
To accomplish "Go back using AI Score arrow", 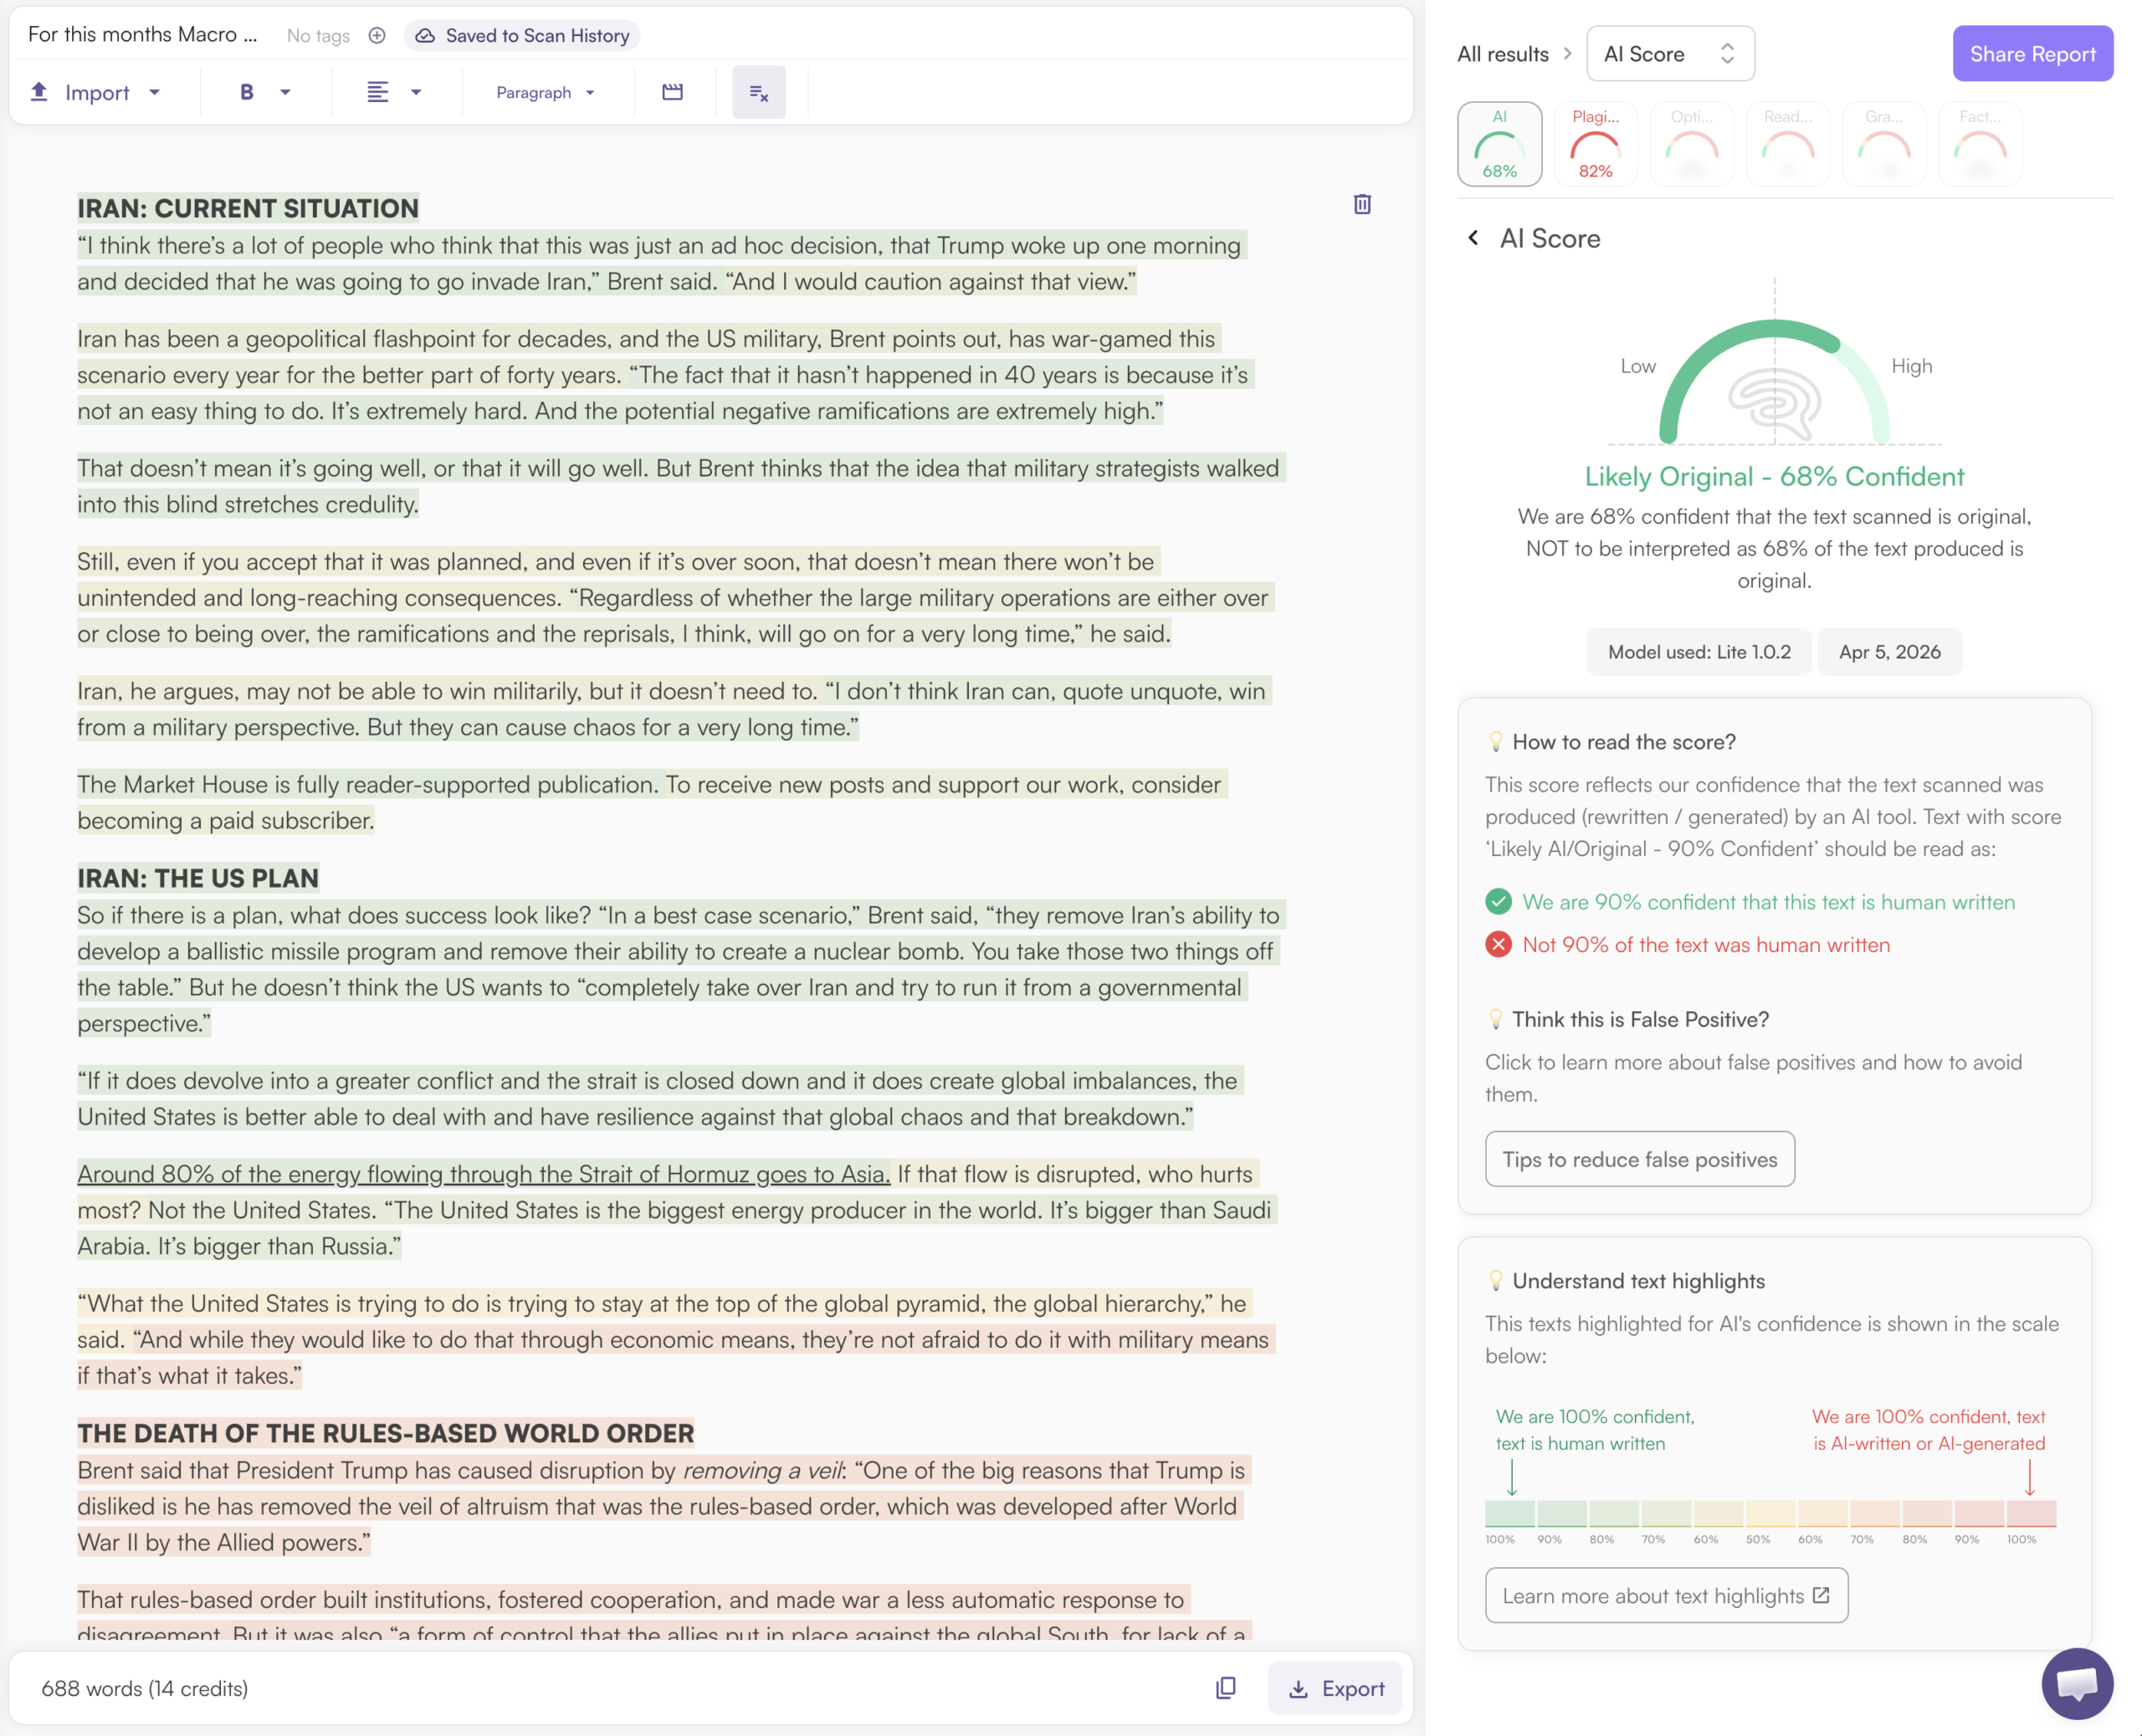I will click(1473, 238).
